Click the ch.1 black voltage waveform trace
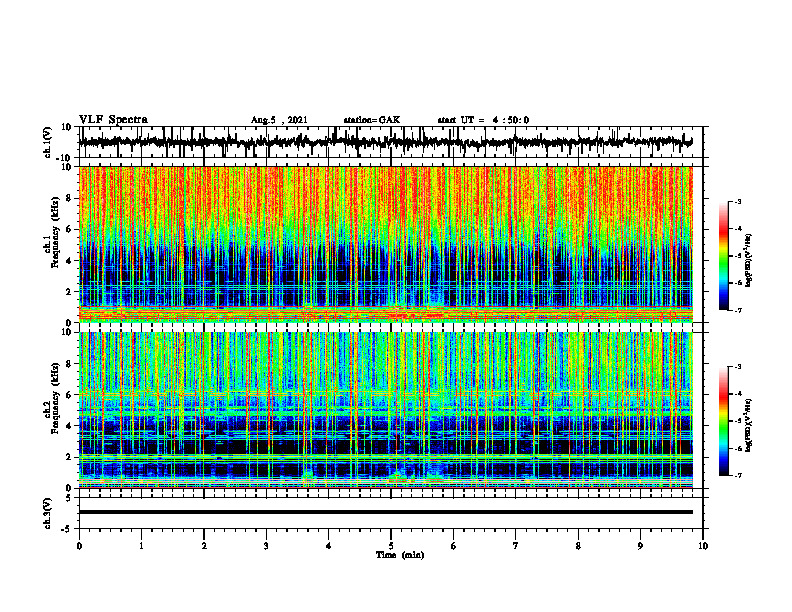 [385, 142]
